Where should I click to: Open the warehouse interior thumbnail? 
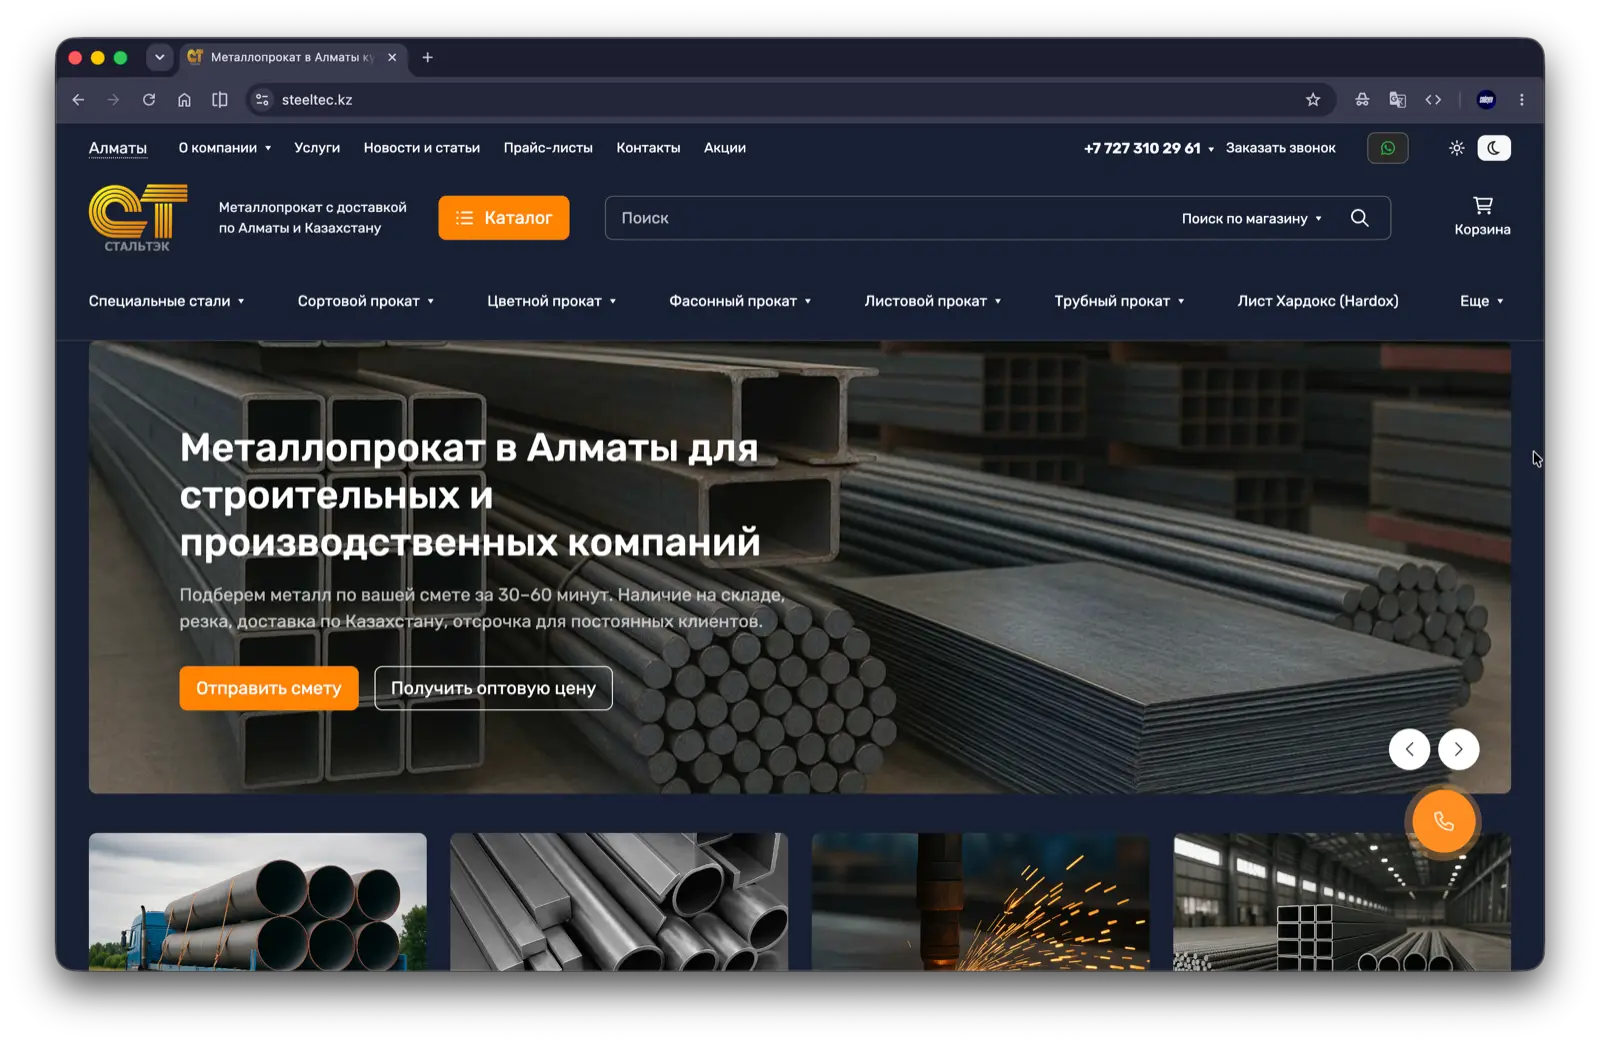click(x=1342, y=901)
